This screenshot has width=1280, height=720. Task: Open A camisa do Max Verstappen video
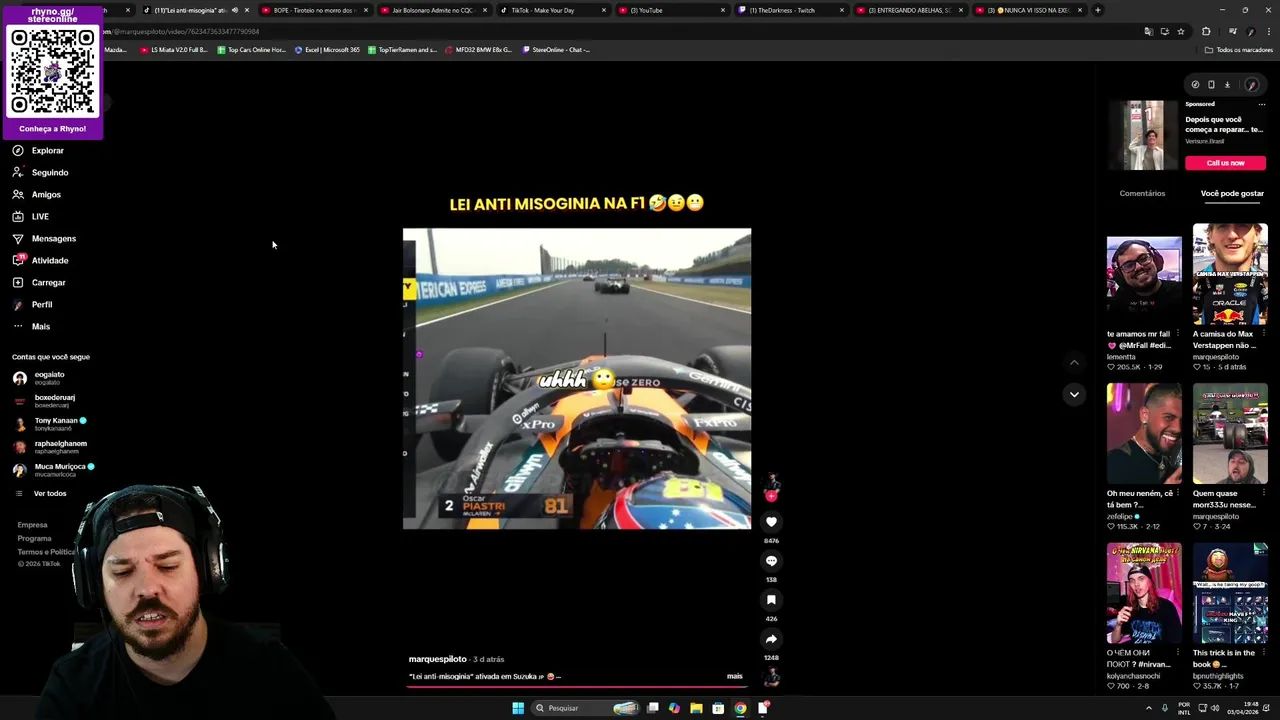1230,274
